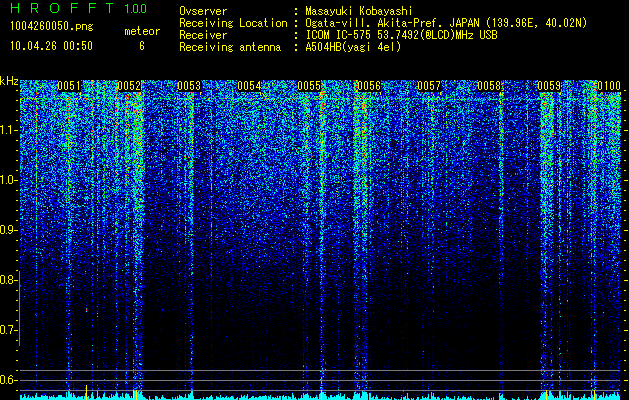Select the name Masayuki Kobayashi
This screenshot has width=629, height=400.
pyautogui.click(x=359, y=11)
